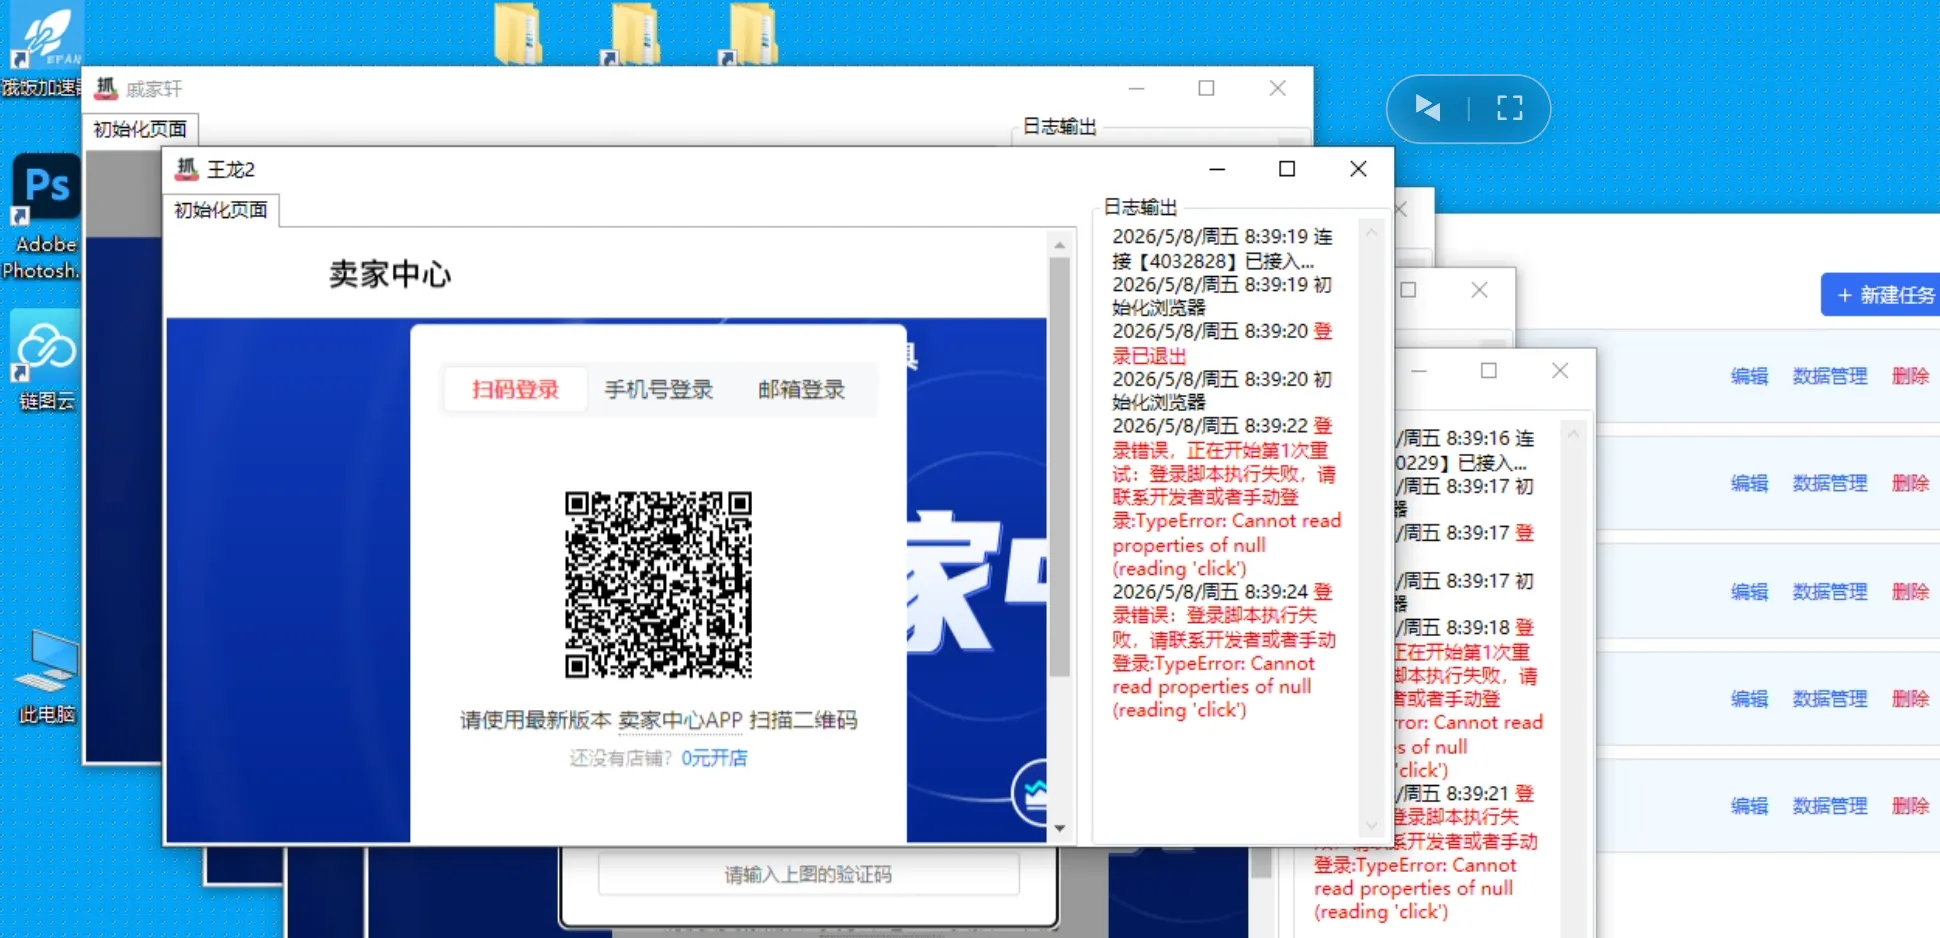Launch the 加速器 rocket shortcut on desktop

click(x=43, y=50)
